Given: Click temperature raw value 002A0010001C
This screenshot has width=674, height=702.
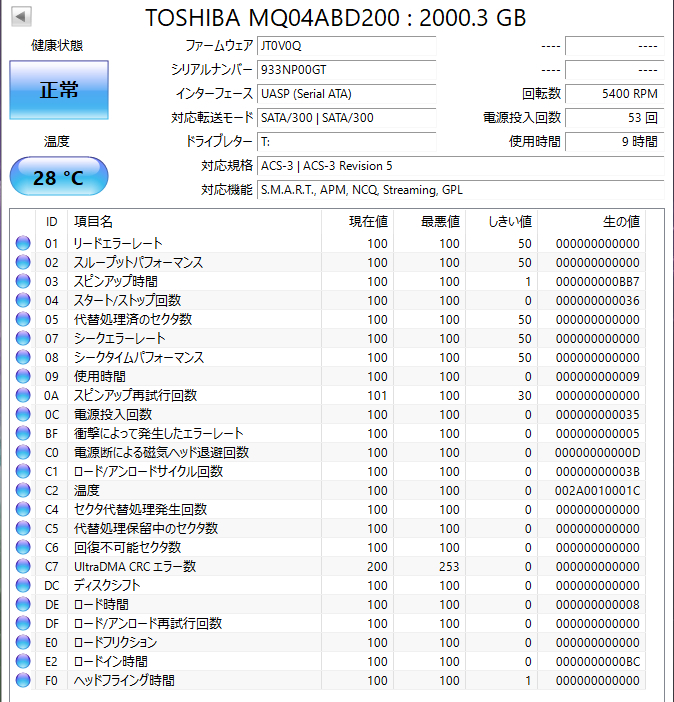Looking at the screenshot, I should tap(597, 491).
